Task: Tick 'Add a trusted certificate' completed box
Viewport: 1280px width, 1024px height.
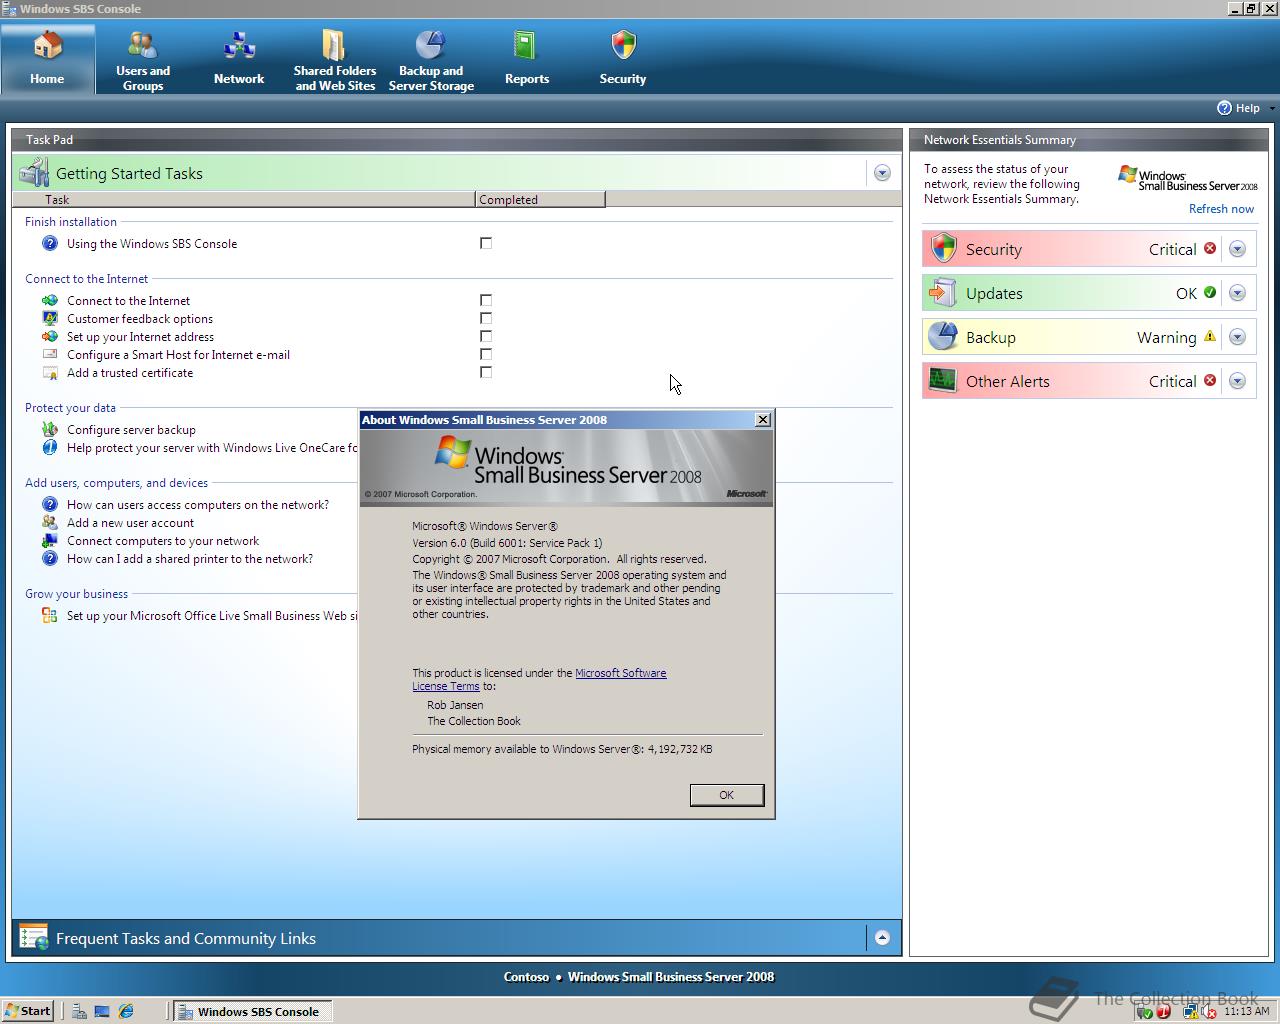Action: point(486,372)
